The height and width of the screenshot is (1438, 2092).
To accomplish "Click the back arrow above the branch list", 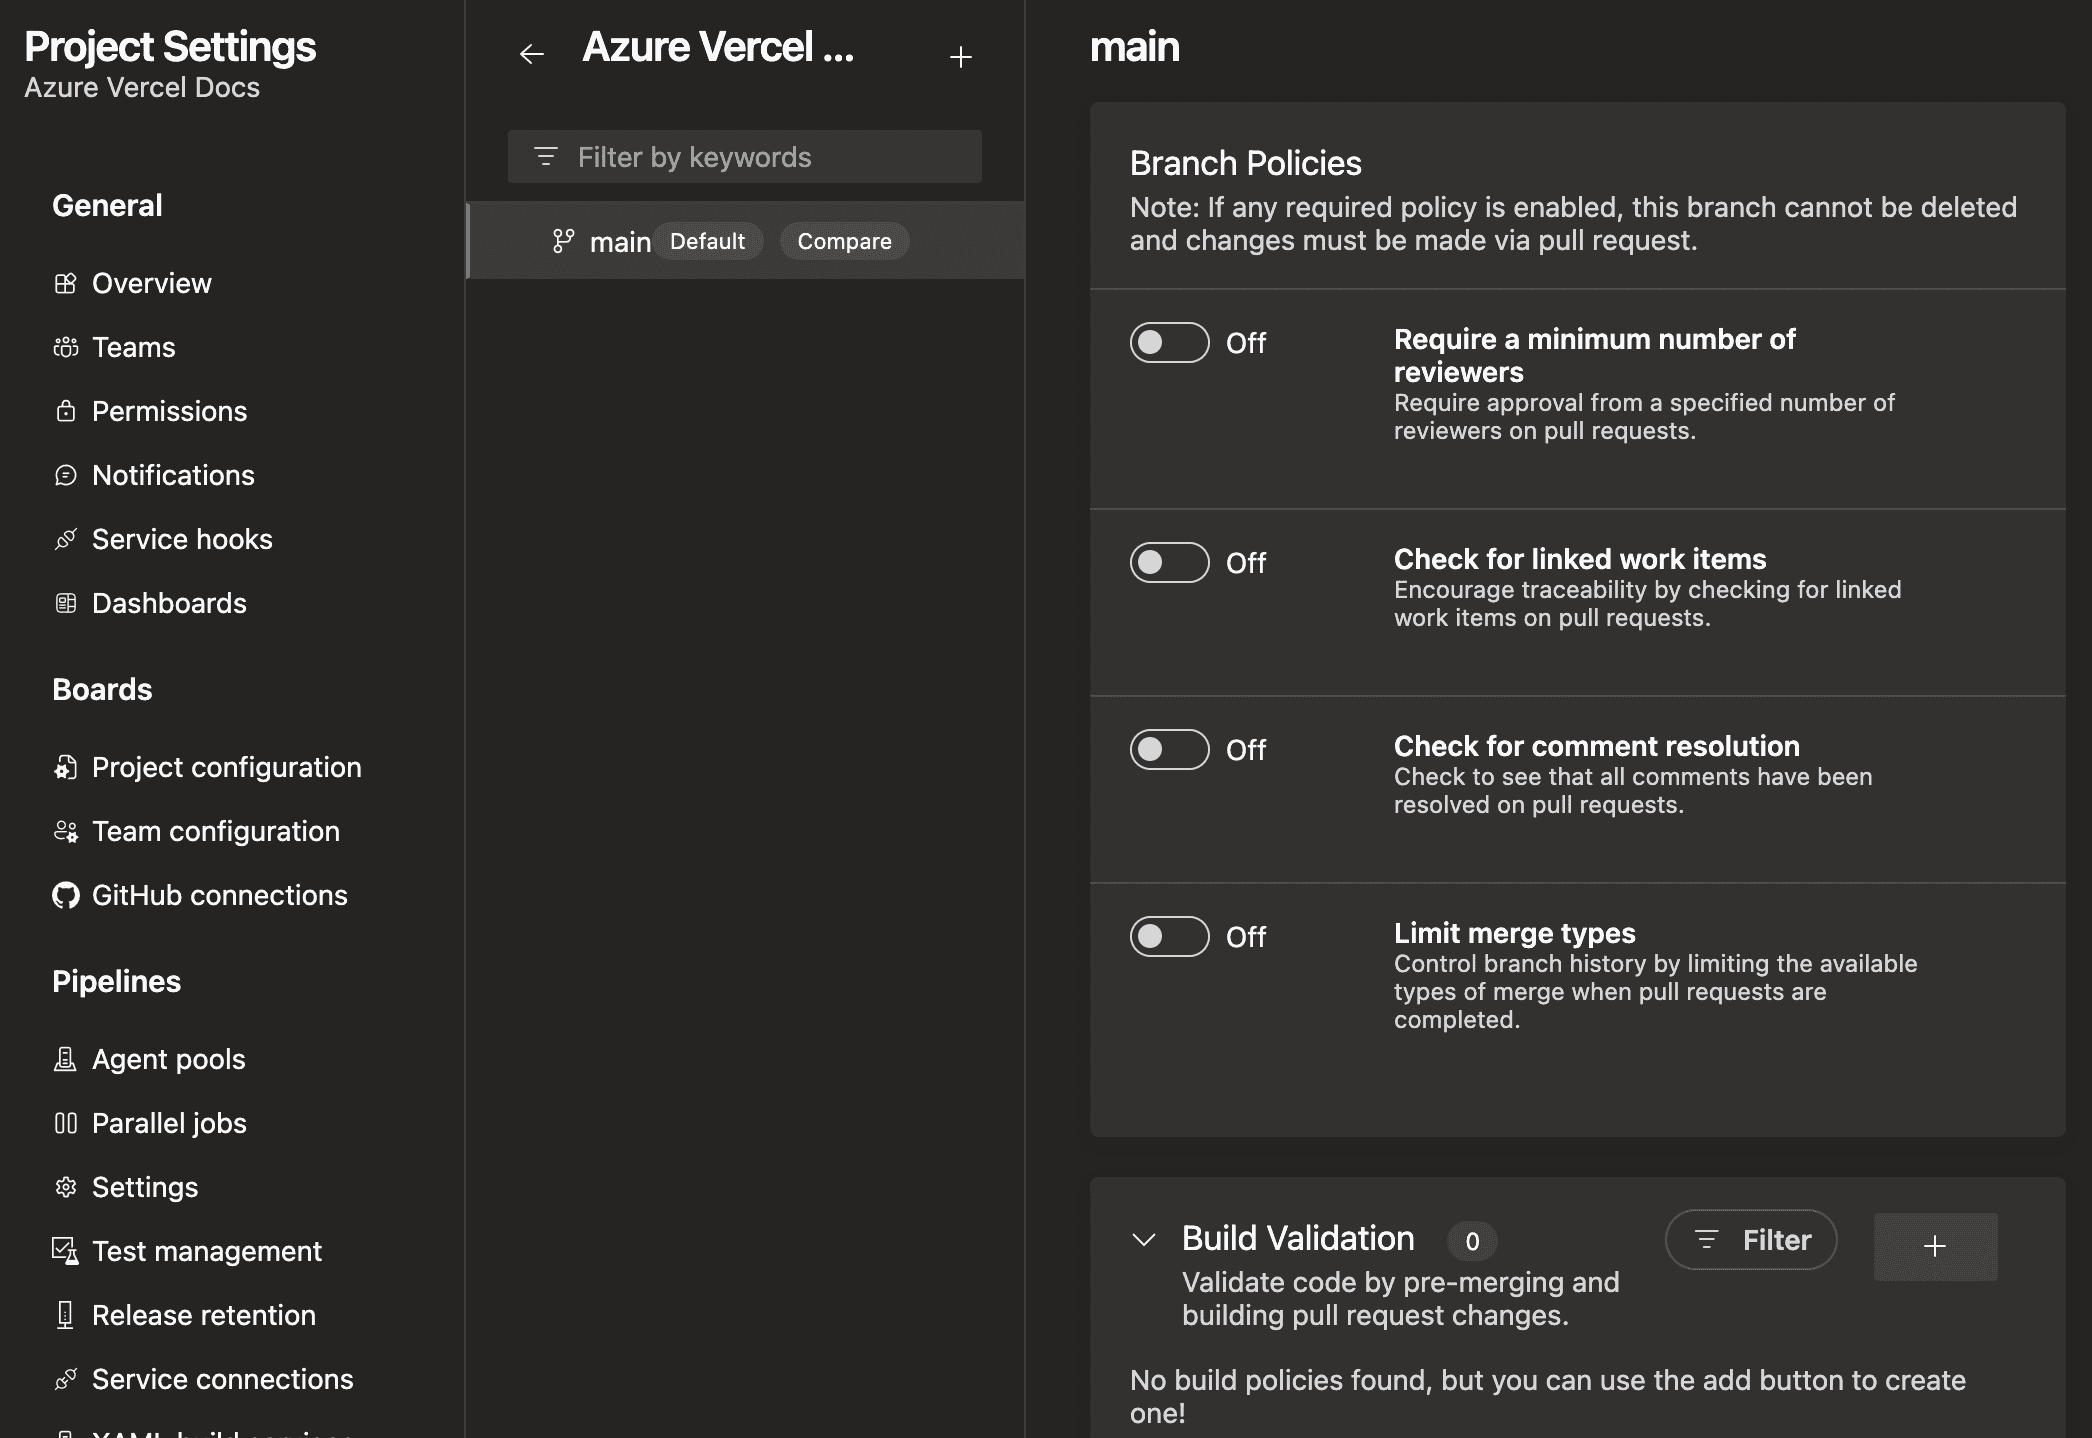I will [x=531, y=54].
